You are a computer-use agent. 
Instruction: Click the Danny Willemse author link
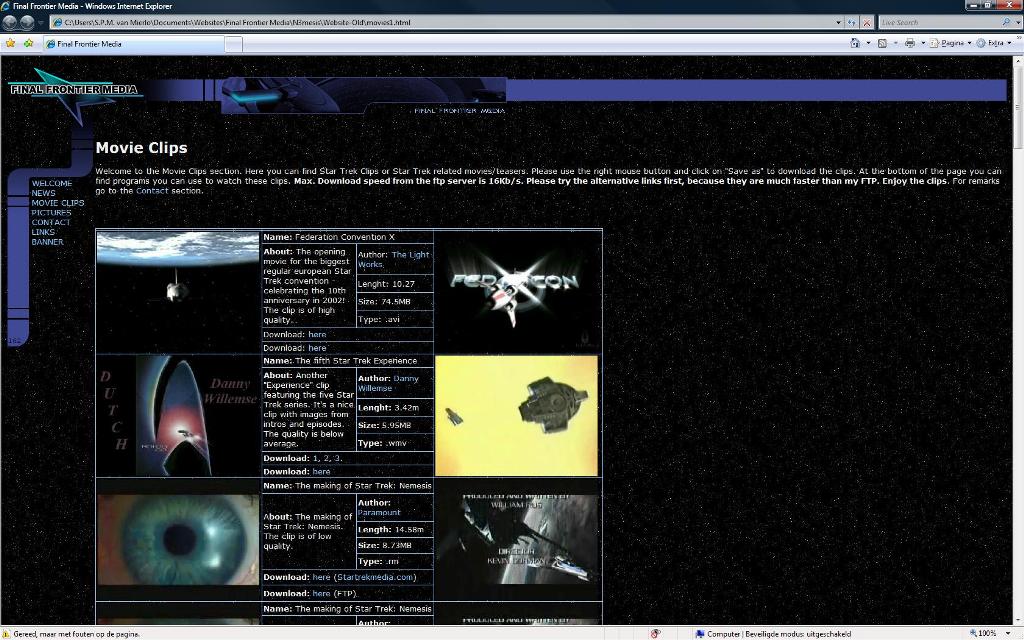click(389, 383)
